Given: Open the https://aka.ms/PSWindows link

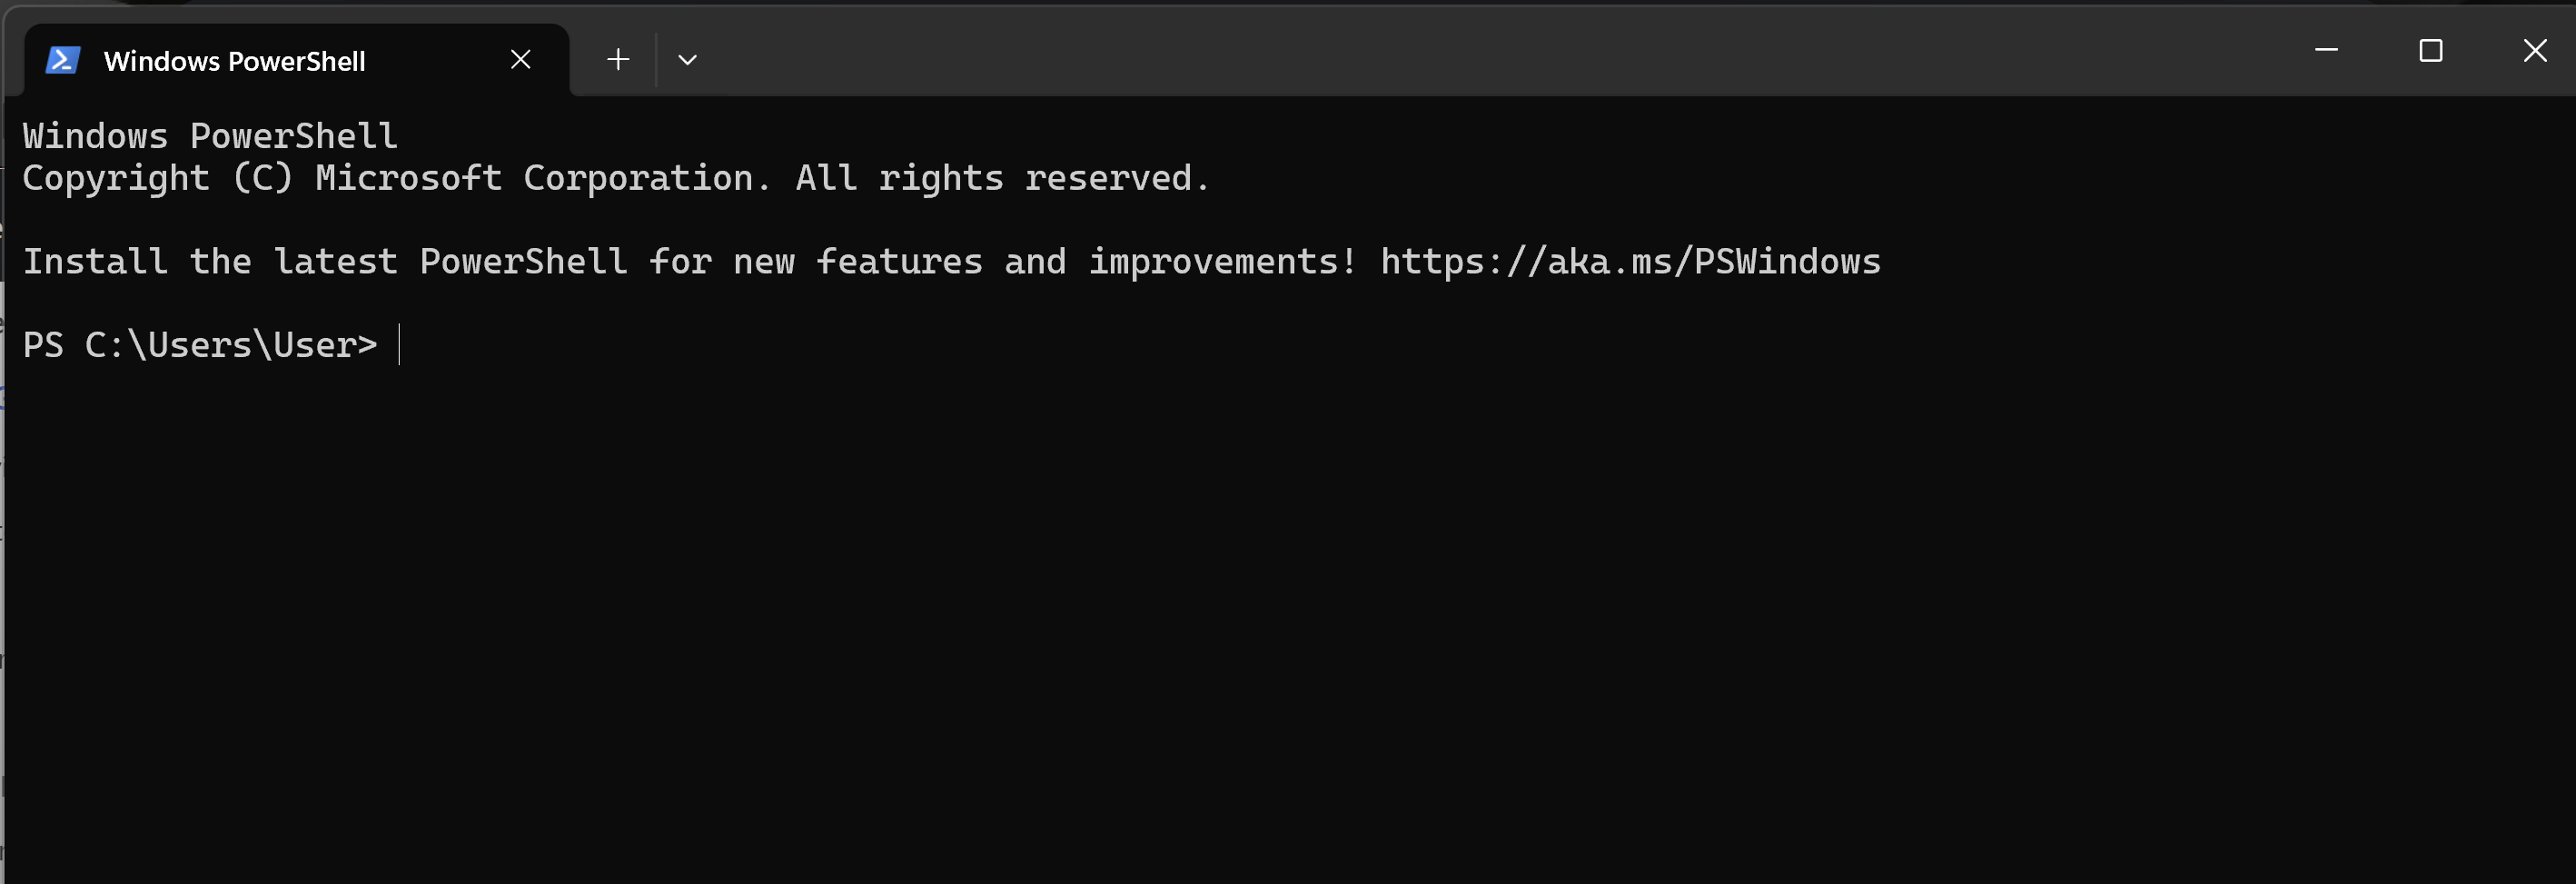Looking at the screenshot, I should coord(1630,262).
